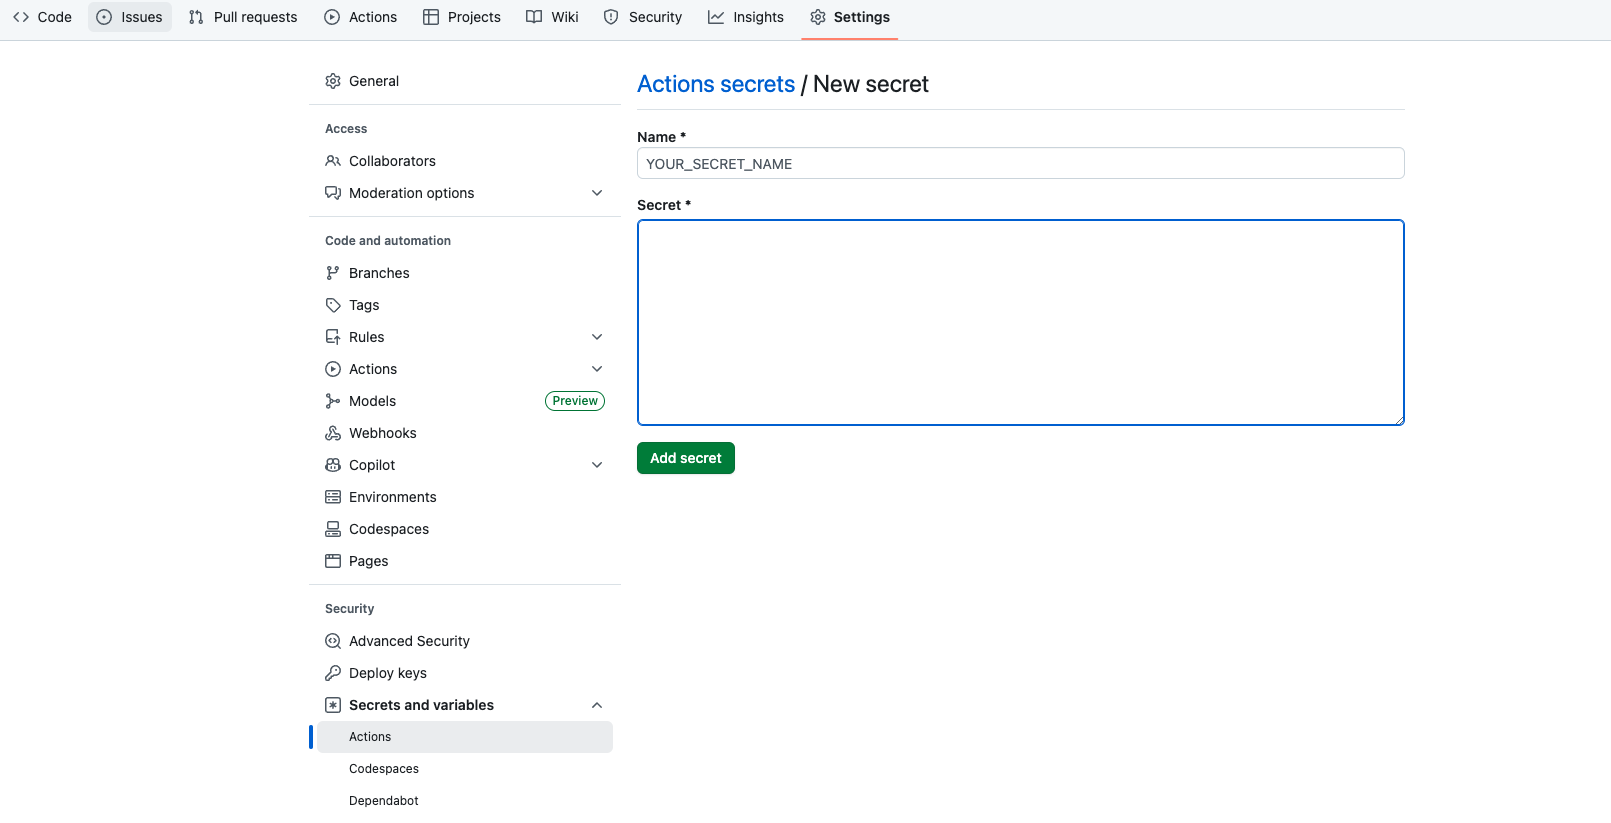Open Pages settings

click(x=465, y=561)
